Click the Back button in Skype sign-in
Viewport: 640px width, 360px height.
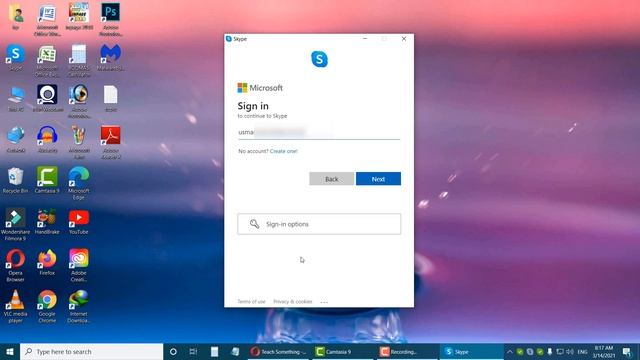[x=331, y=179]
